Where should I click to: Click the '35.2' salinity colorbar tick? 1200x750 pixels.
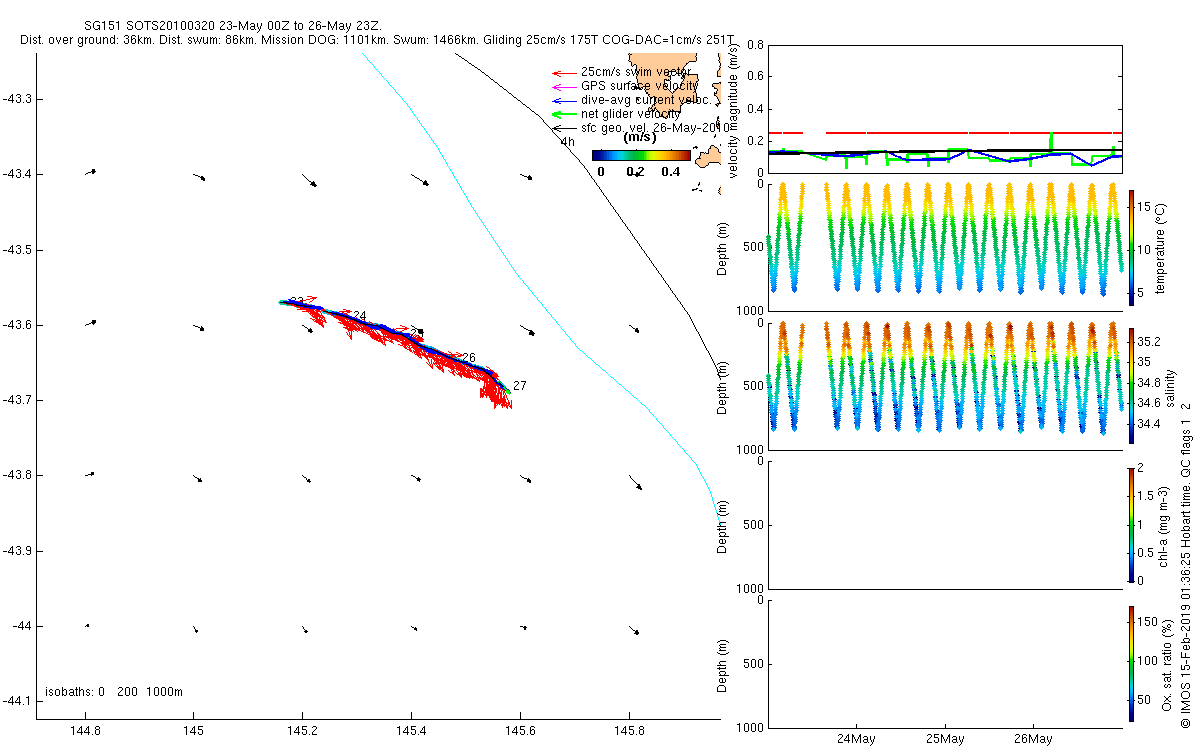coord(1149,341)
